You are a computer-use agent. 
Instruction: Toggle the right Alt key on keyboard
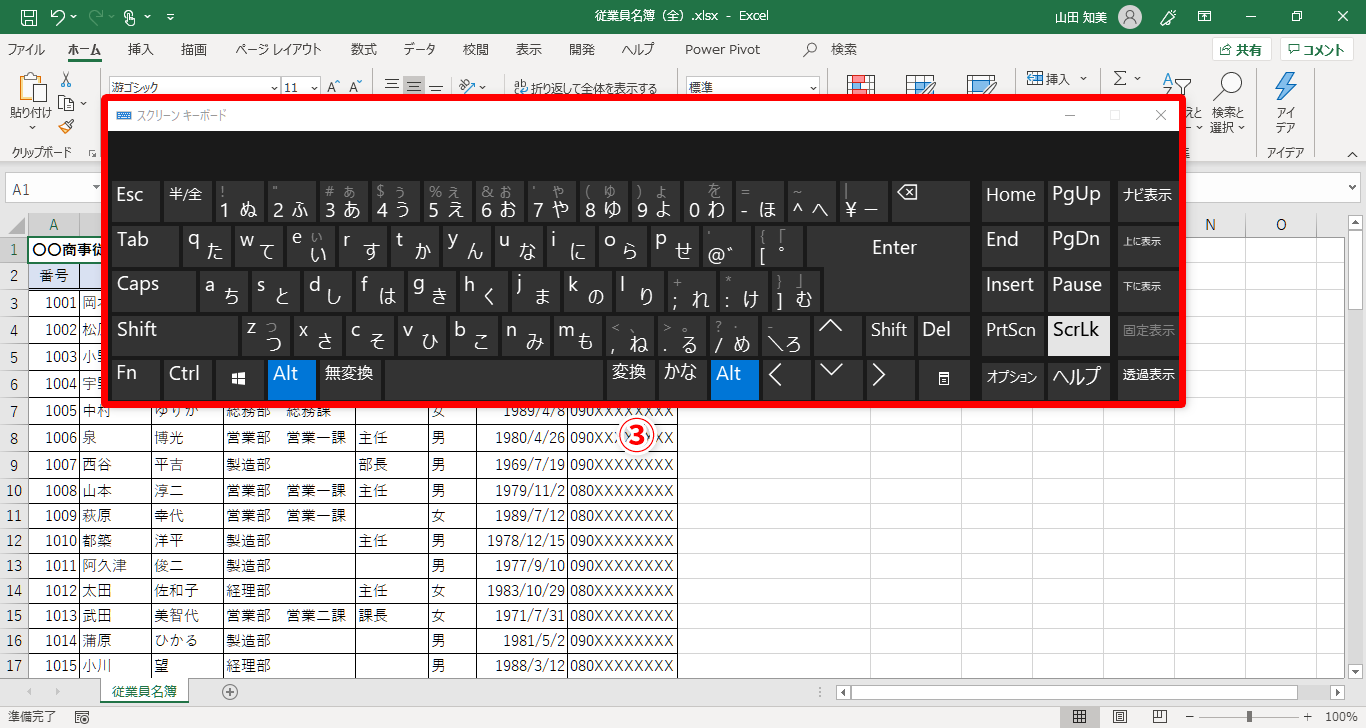[x=735, y=379]
